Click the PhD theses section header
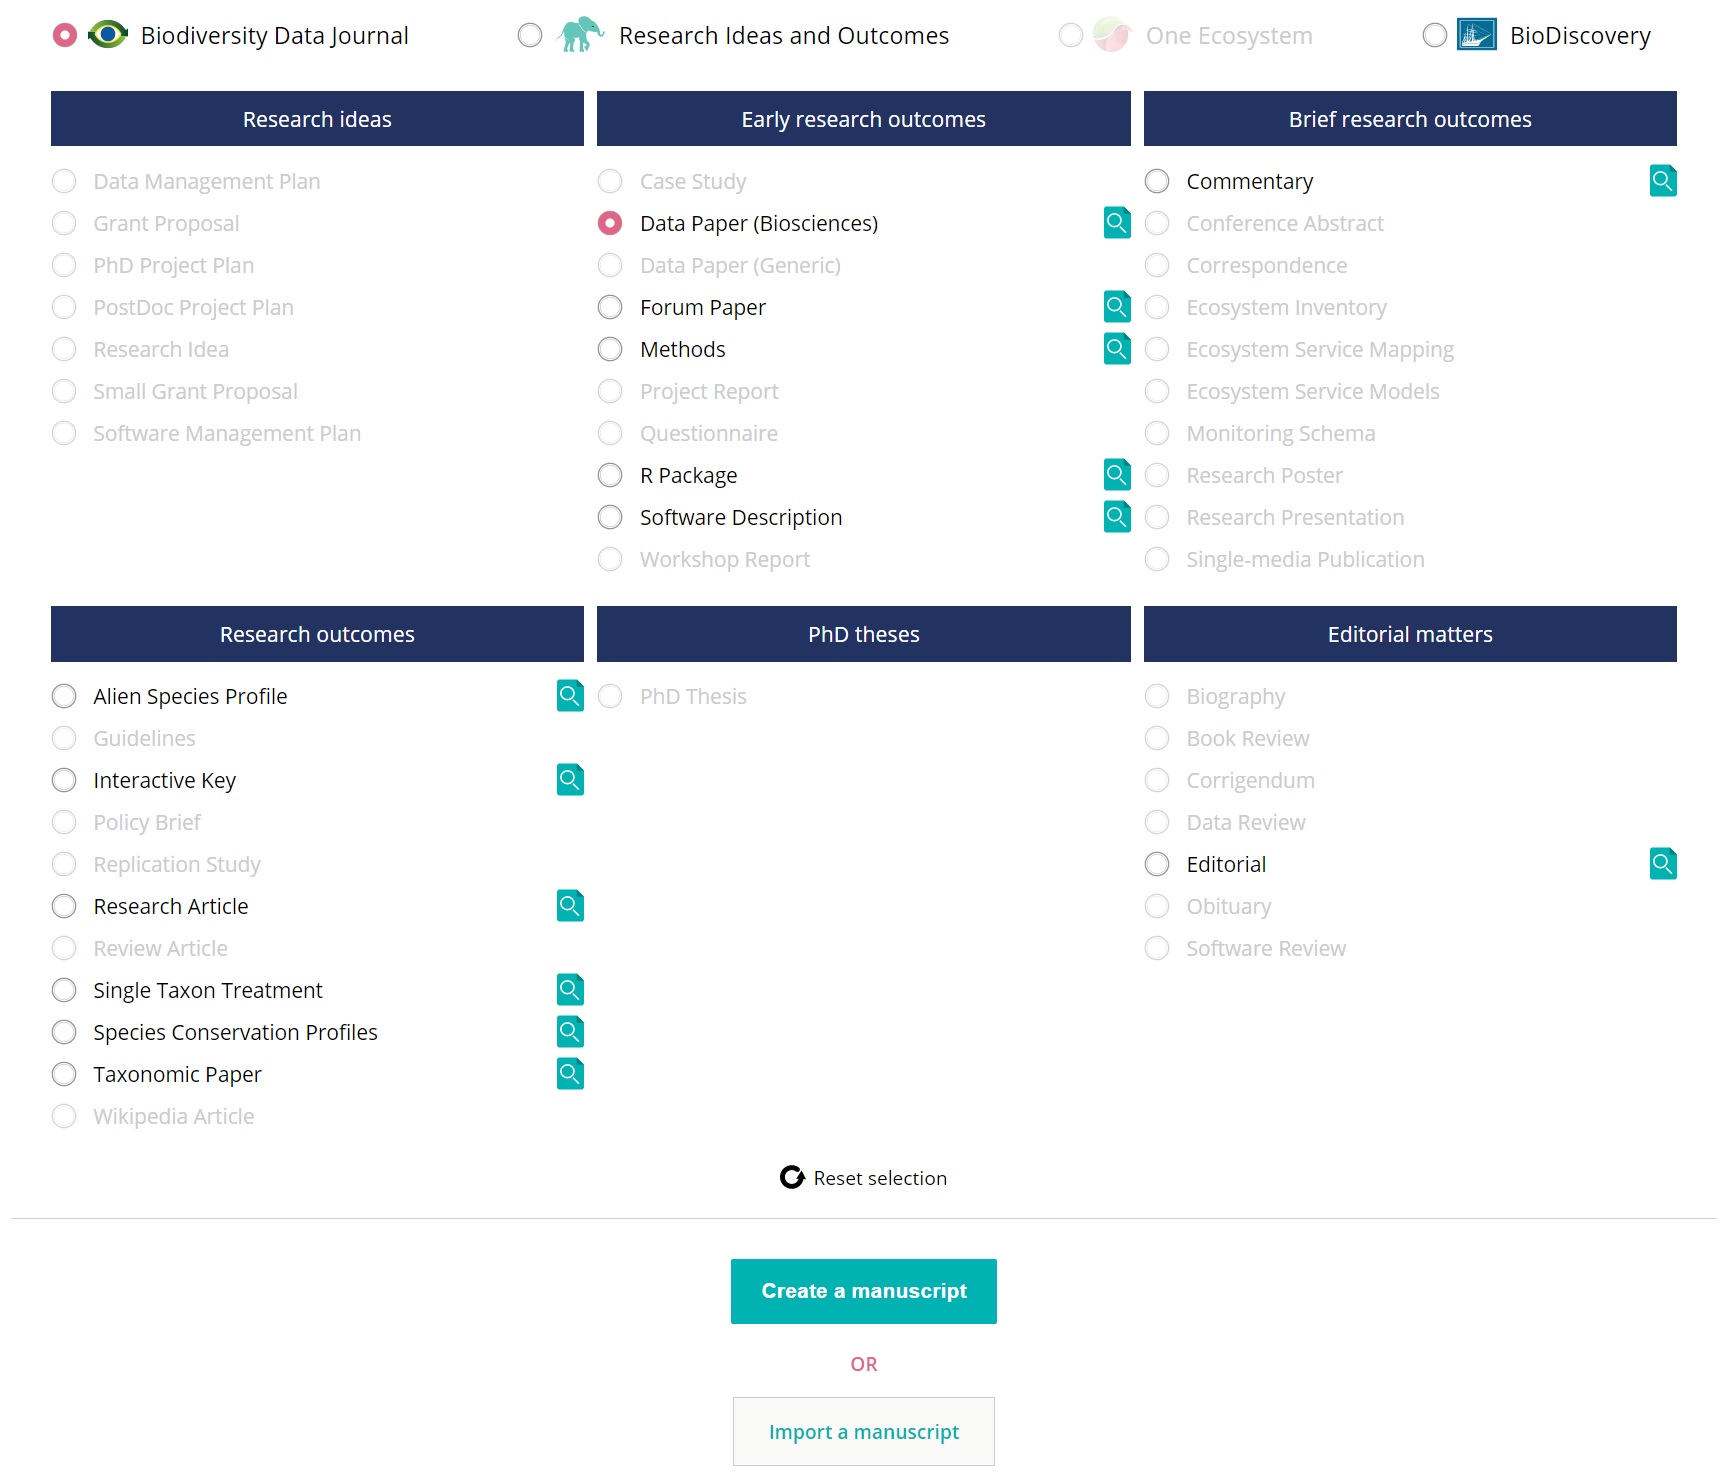This screenshot has width=1731, height=1477. click(x=864, y=634)
